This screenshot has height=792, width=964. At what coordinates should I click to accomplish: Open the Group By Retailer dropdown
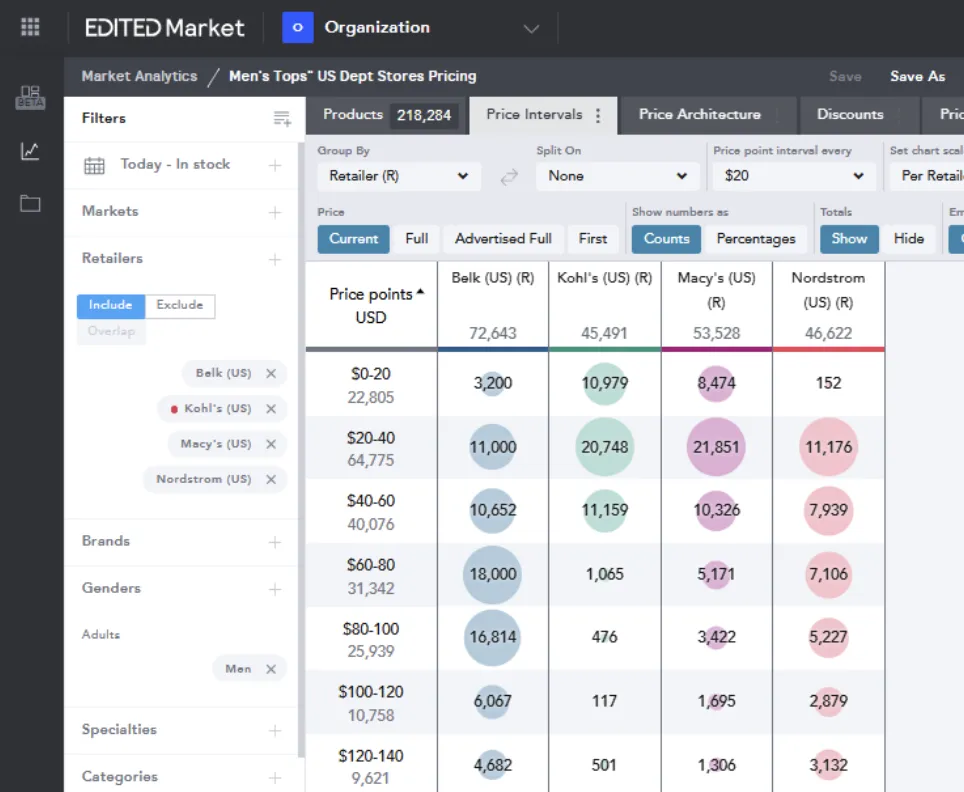point(398,176)
